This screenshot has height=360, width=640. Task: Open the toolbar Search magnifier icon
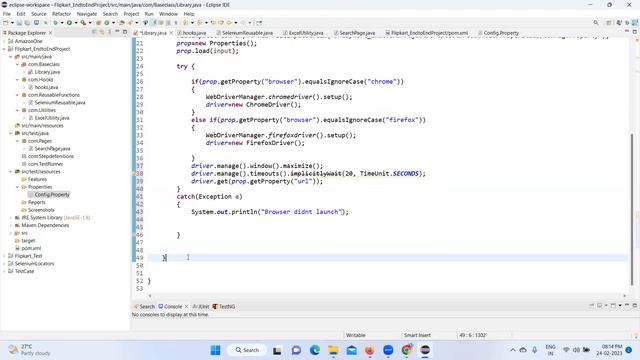coord(596,23)
